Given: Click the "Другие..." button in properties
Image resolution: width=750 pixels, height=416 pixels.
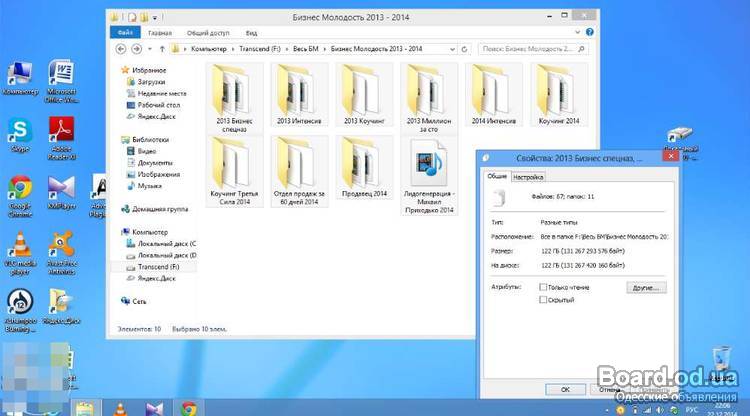Looking at the screenshot, I should coord(645,287).
